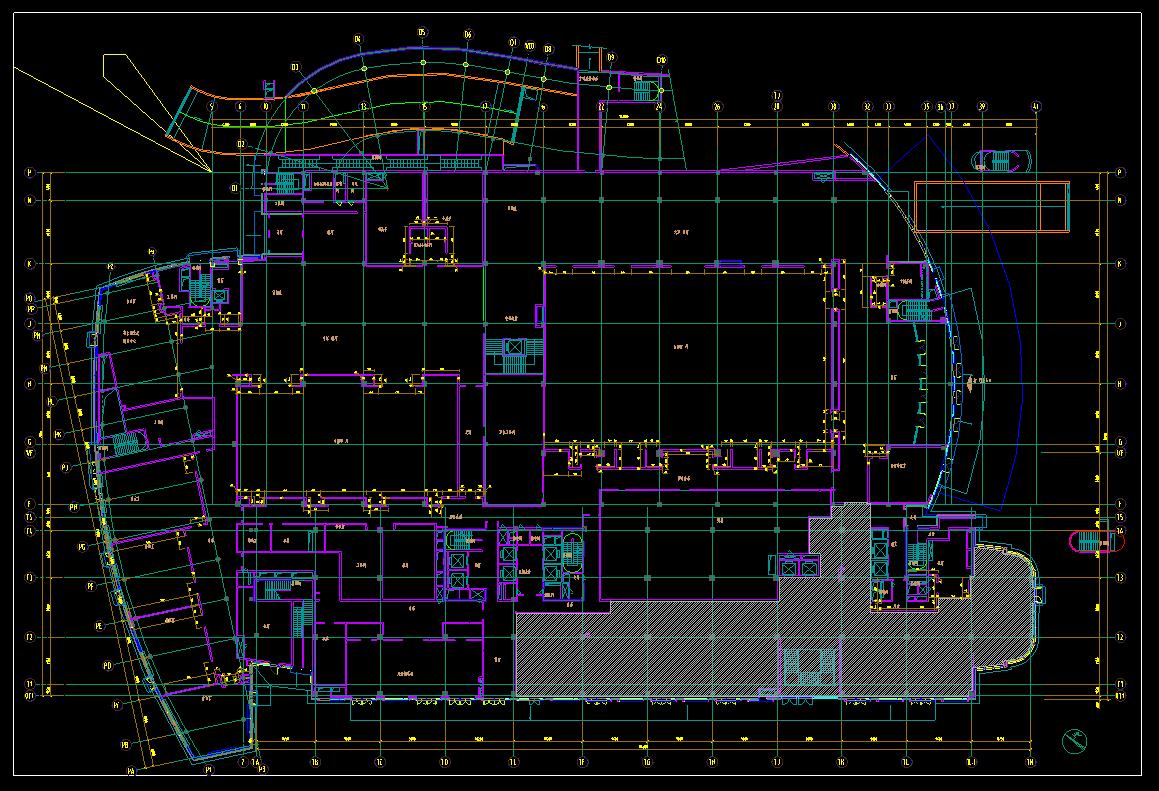Select top axis bubble 32
This screenshot has height=791, width=1159.
click(x=868, y=106)
